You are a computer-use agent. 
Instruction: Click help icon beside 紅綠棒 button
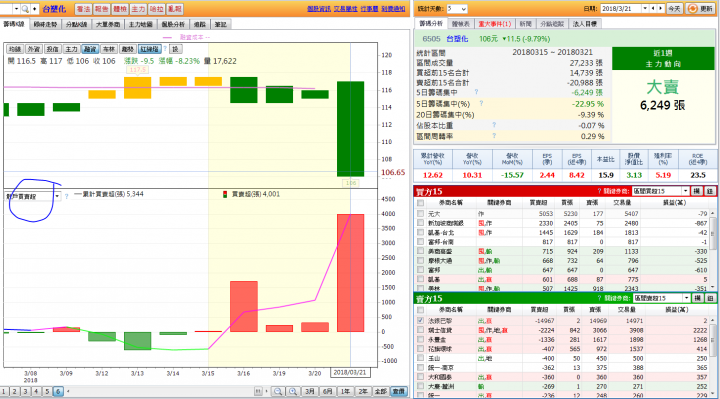(x=165, y=49)
